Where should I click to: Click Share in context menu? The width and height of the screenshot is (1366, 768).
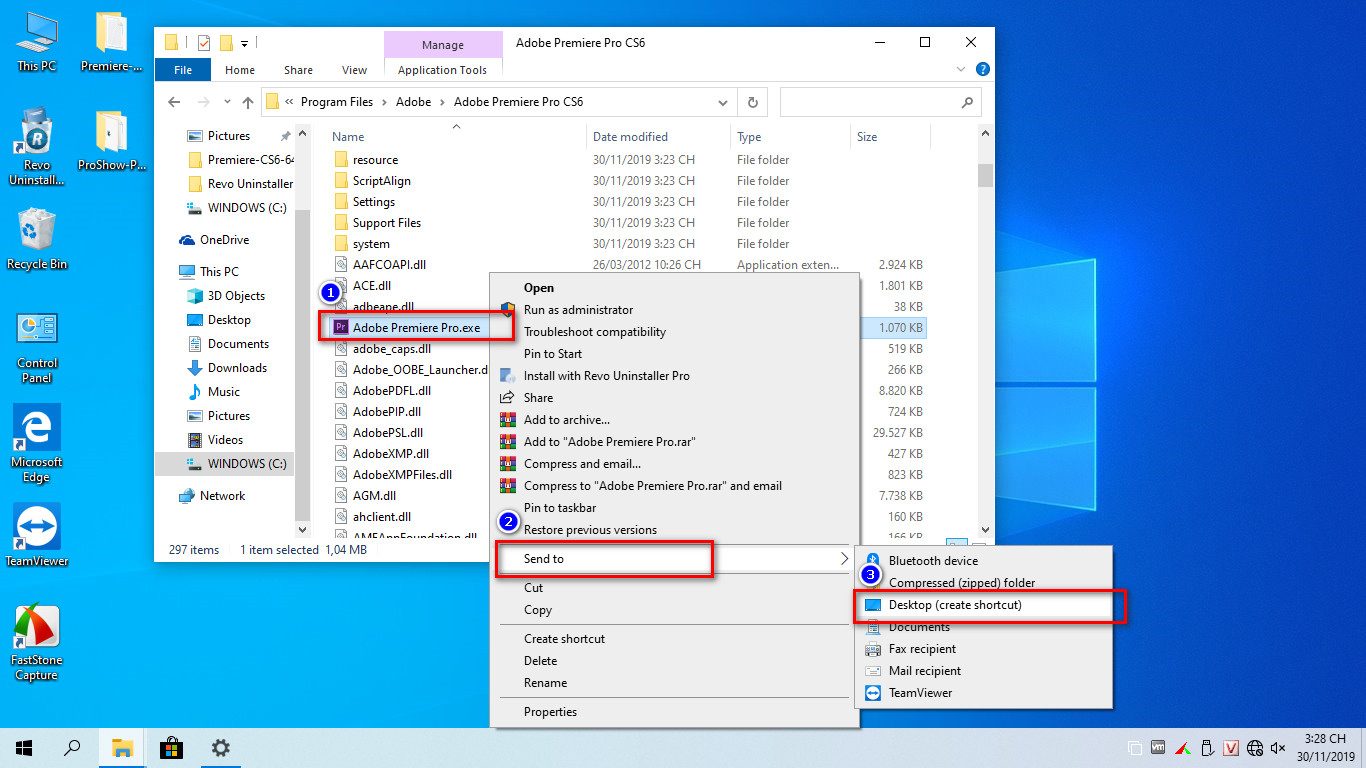point(538,398)
